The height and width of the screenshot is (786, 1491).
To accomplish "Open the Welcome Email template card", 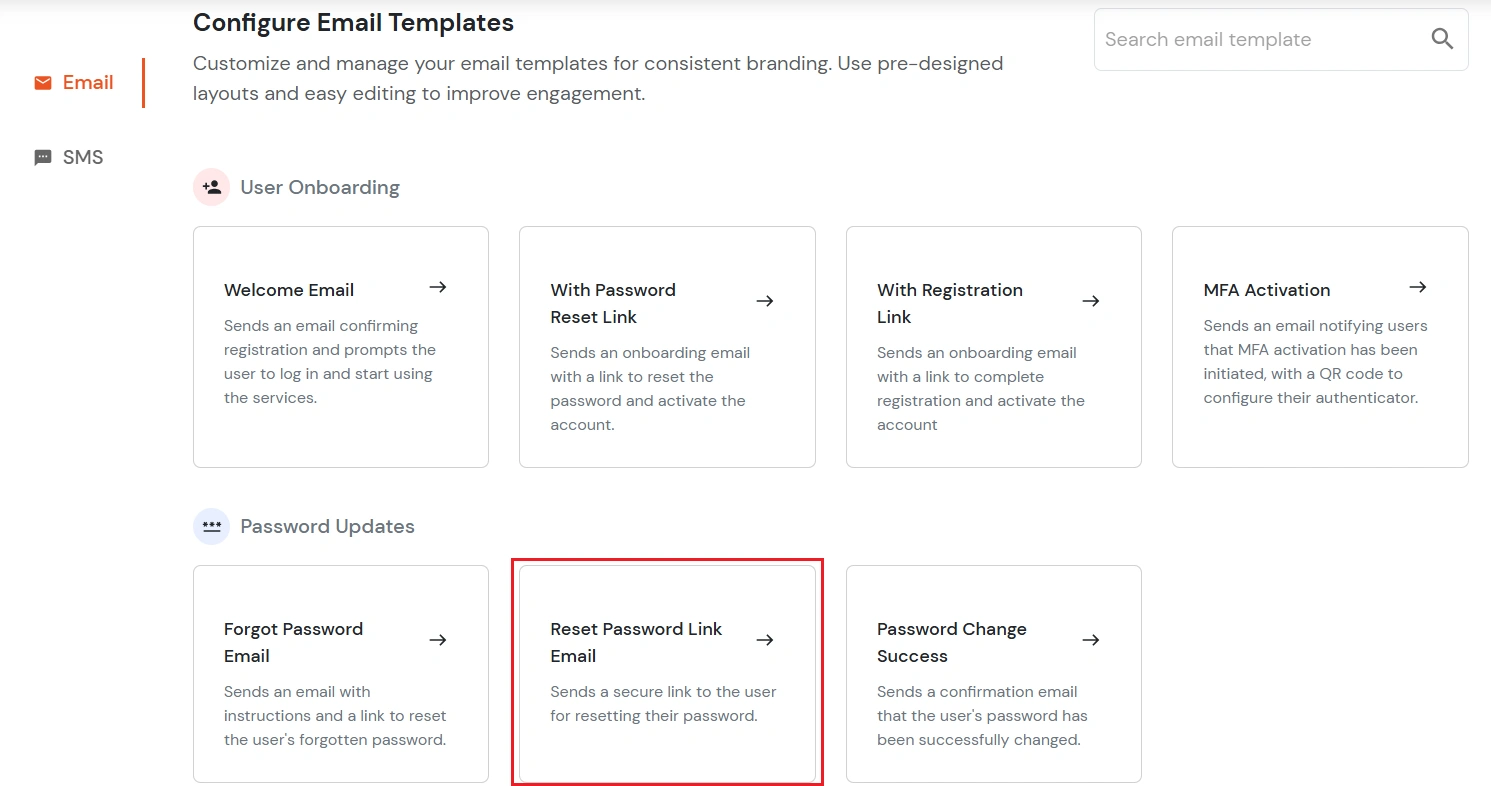I will click(340, 346).
